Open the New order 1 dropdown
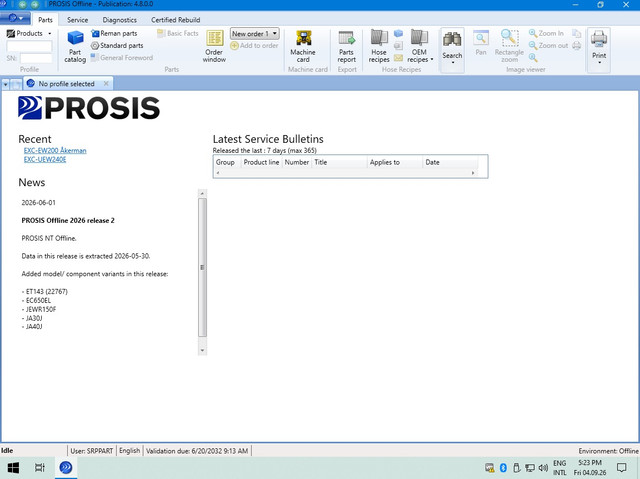Screen dimensions: 640x479 point(254,33)
